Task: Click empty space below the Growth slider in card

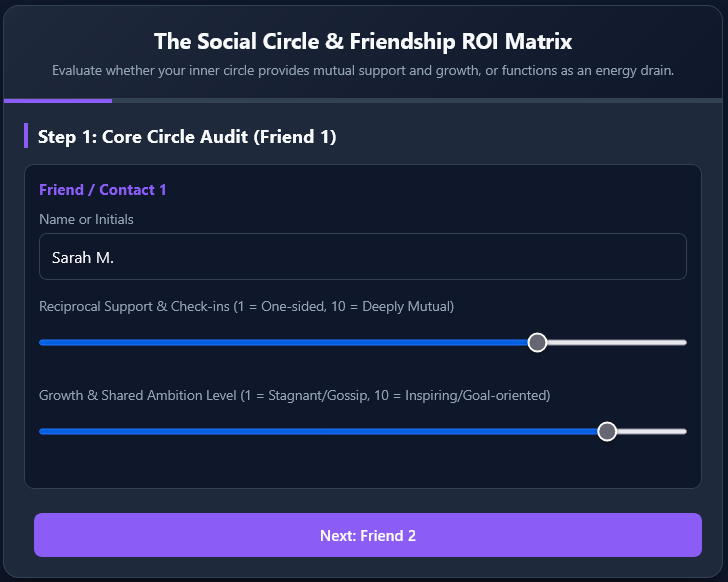Action: (x=363, y=464)
